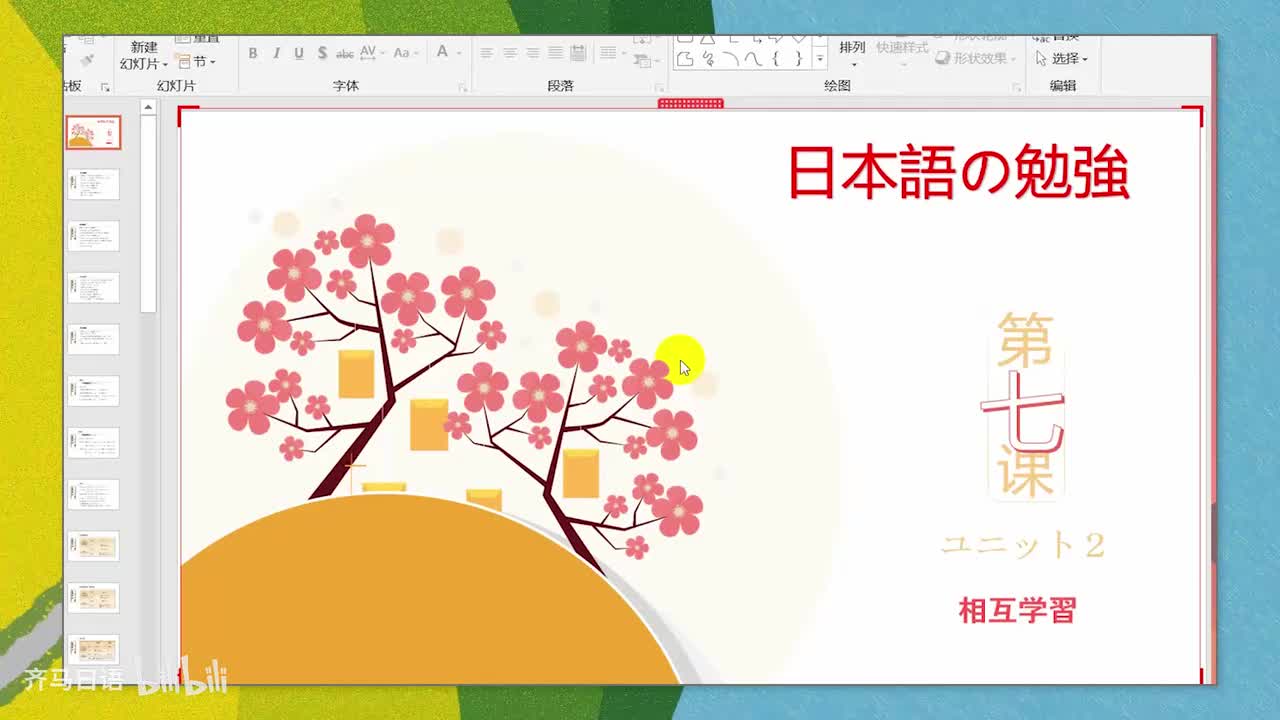
Task: Select the ninth slide thumbnail
Action: (93, 546)
